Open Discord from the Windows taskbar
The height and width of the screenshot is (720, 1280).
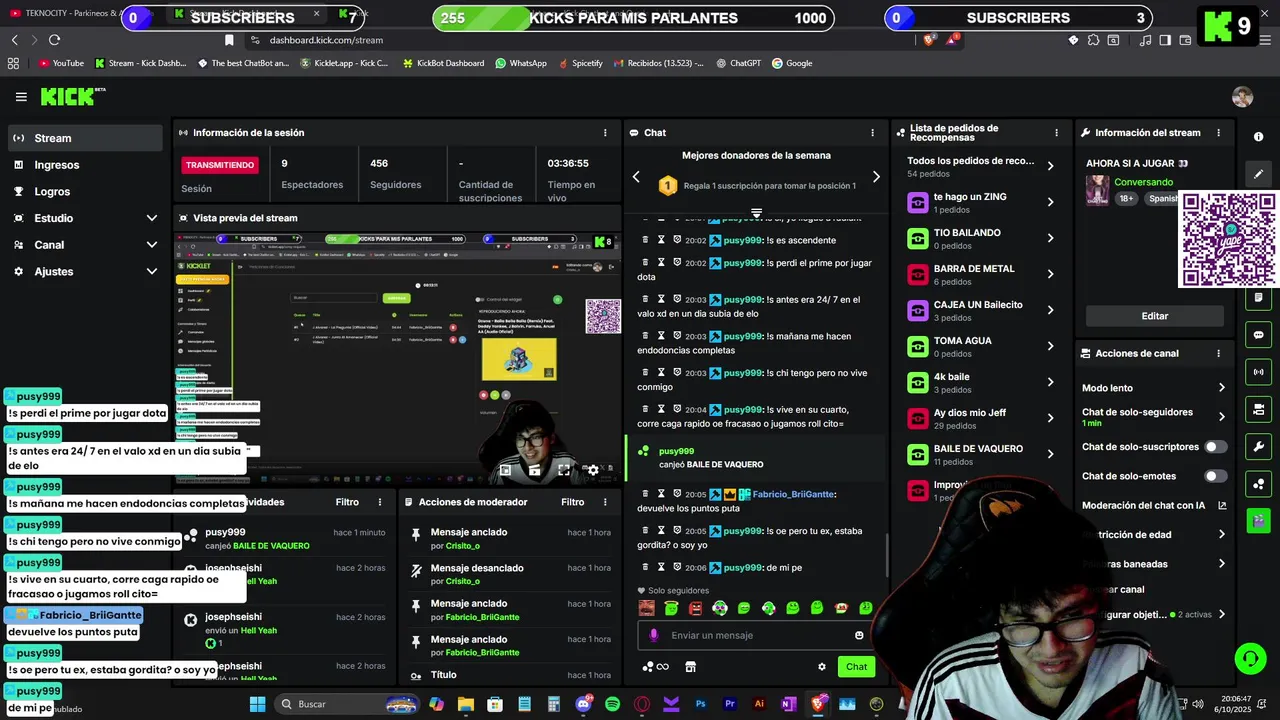(x=583, y=704)
